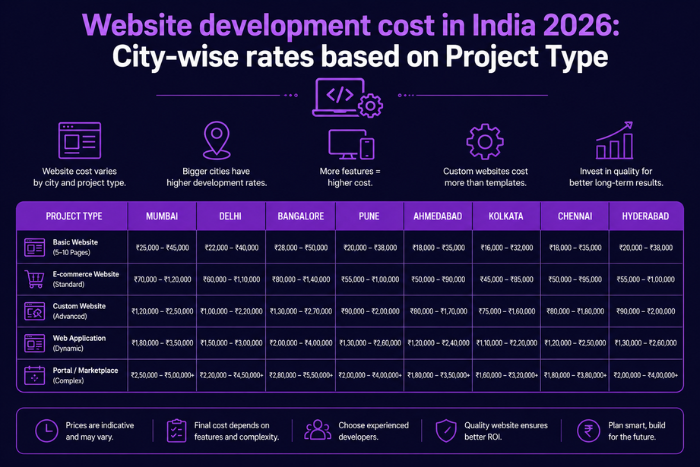Click the people group icon

coord(317,430)
